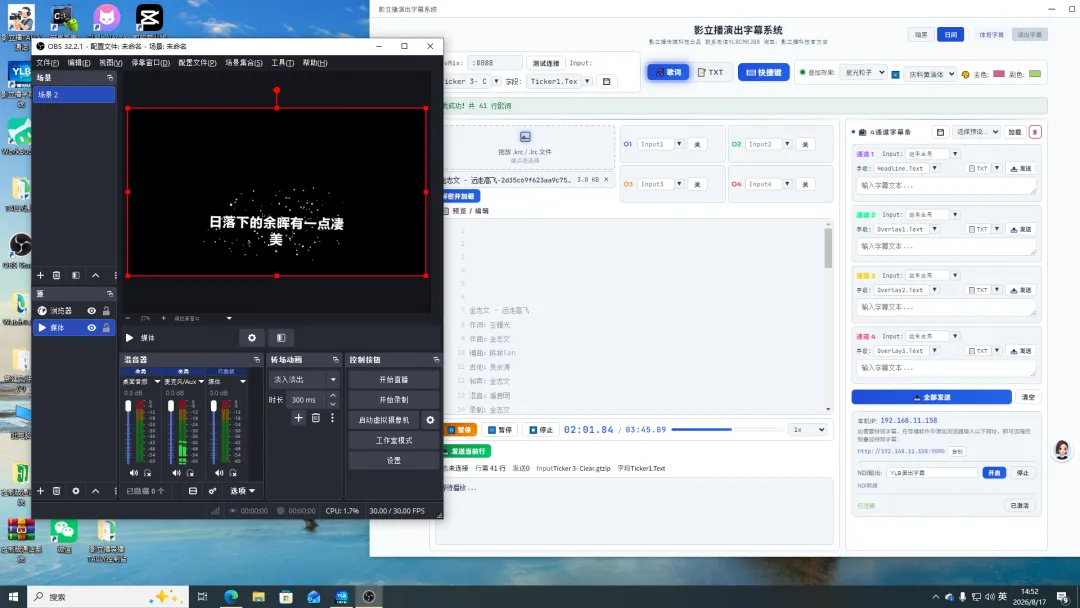Screen dimensions: 1080x608
Task: Undock the 混音器 panel
Action: tap(257, 359)
